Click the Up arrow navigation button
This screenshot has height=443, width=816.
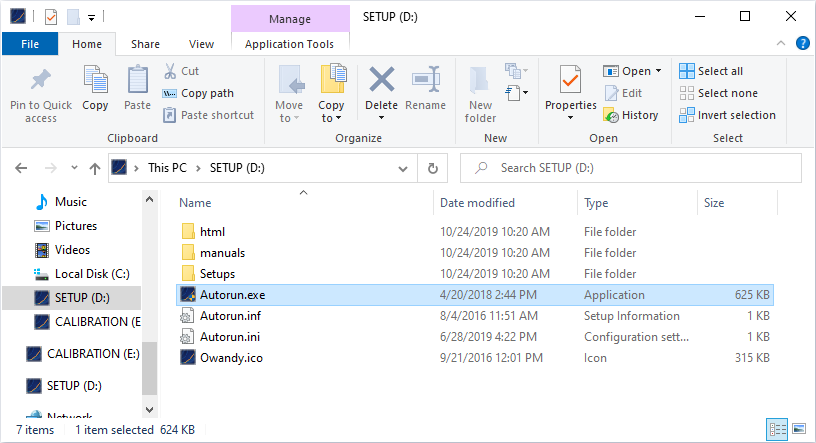pos(94,169)
